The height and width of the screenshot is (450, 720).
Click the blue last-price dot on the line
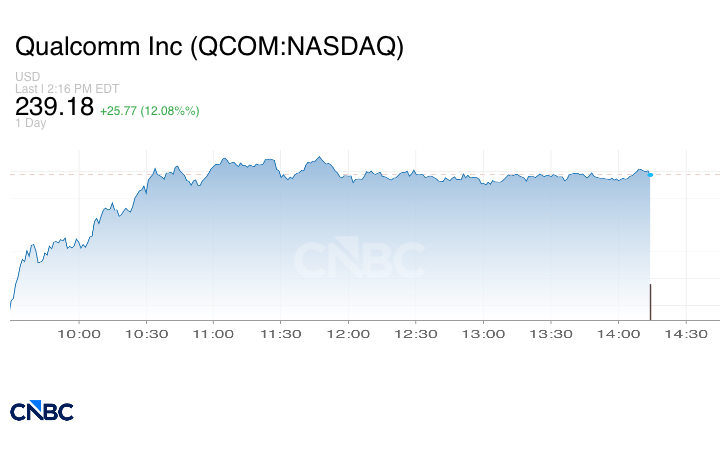650,175
